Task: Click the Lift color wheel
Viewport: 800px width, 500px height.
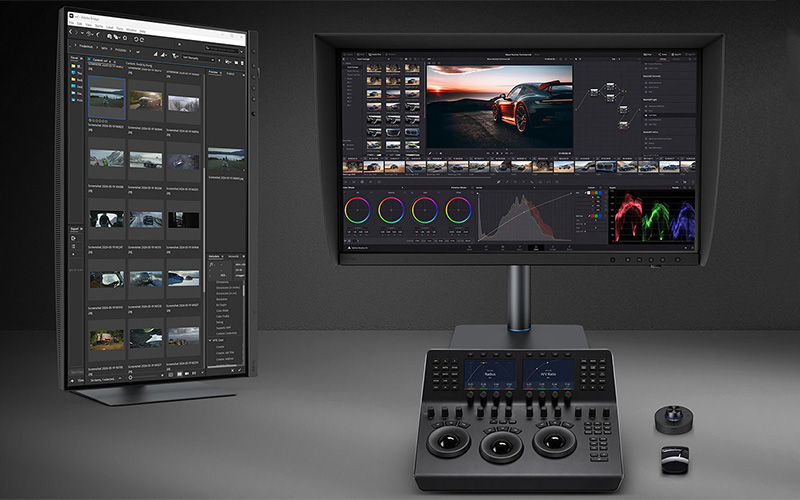Action: coord(357,210)
